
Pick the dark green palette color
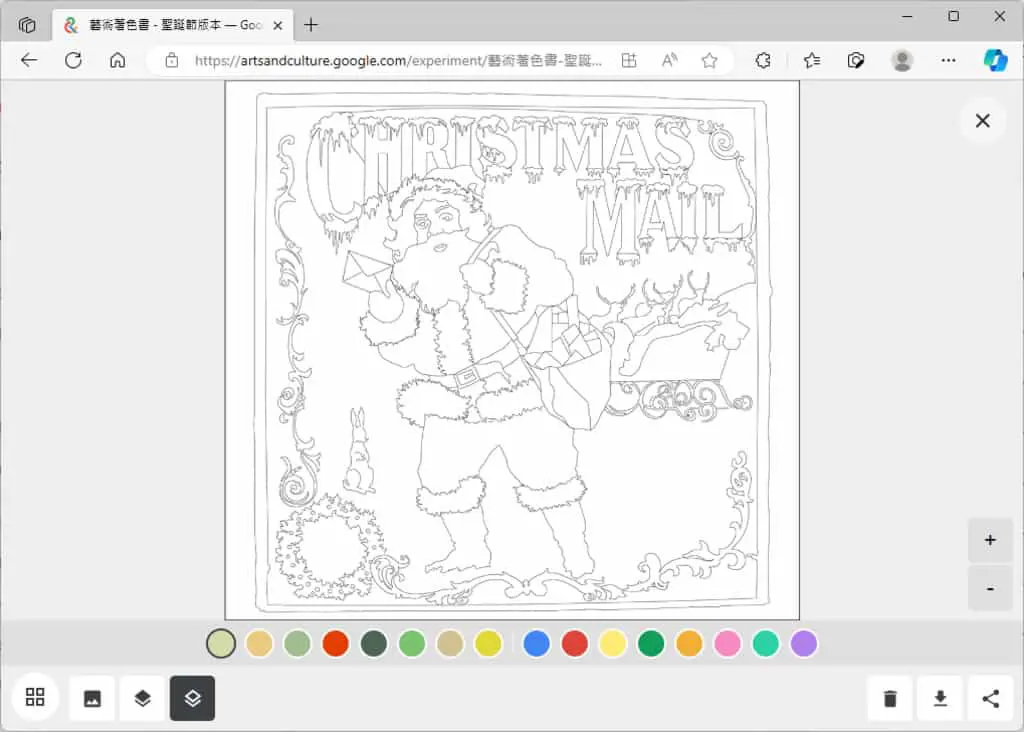374,644
